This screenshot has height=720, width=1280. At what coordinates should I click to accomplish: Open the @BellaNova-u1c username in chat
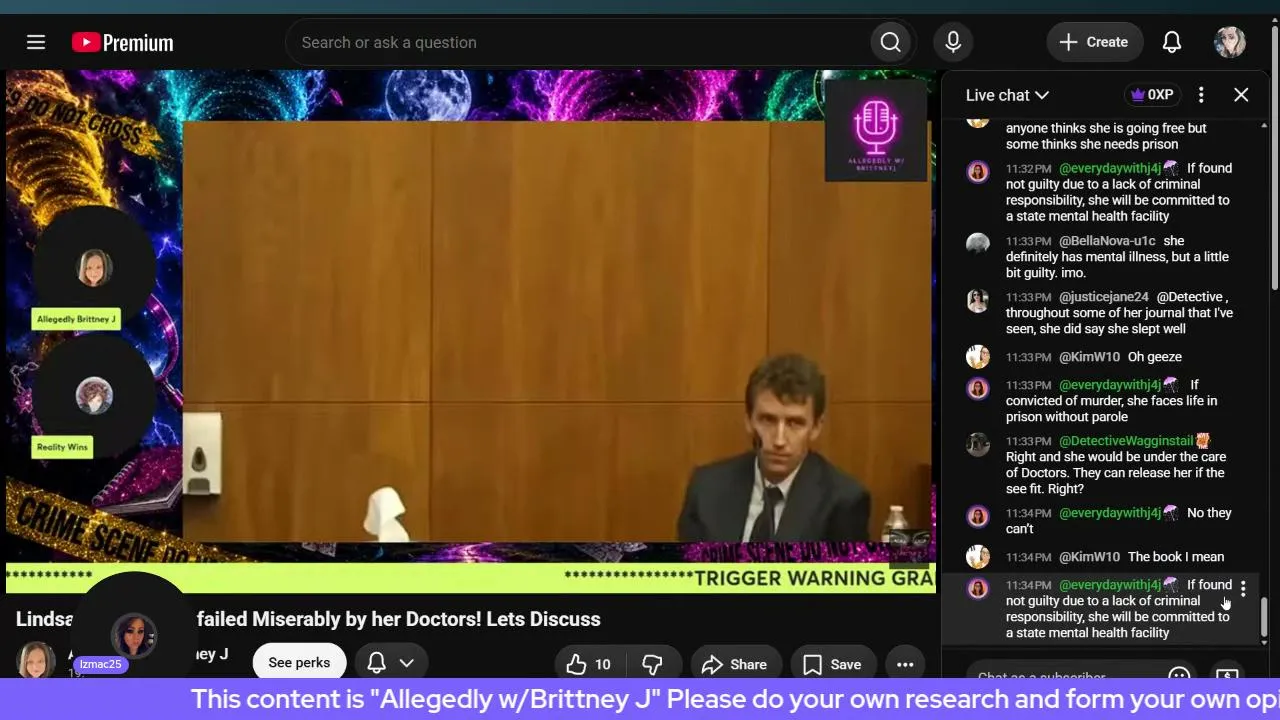1107,241
